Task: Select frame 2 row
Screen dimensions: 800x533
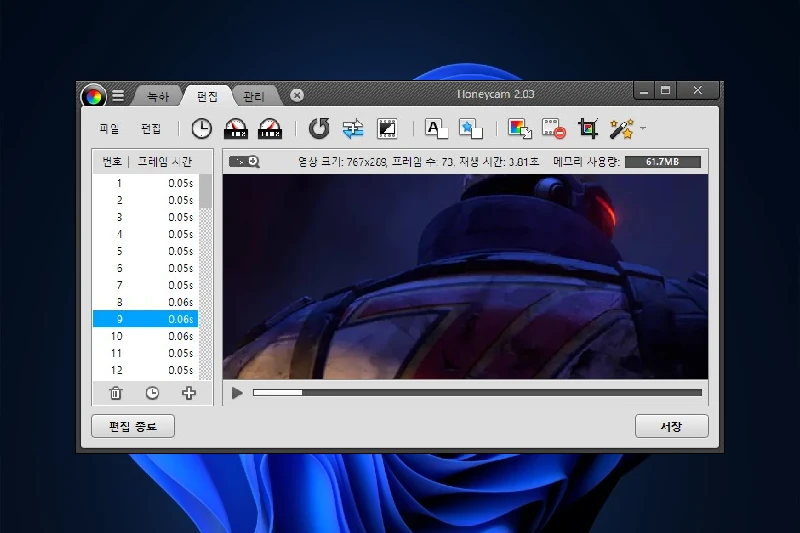Action: pos(145,200)
